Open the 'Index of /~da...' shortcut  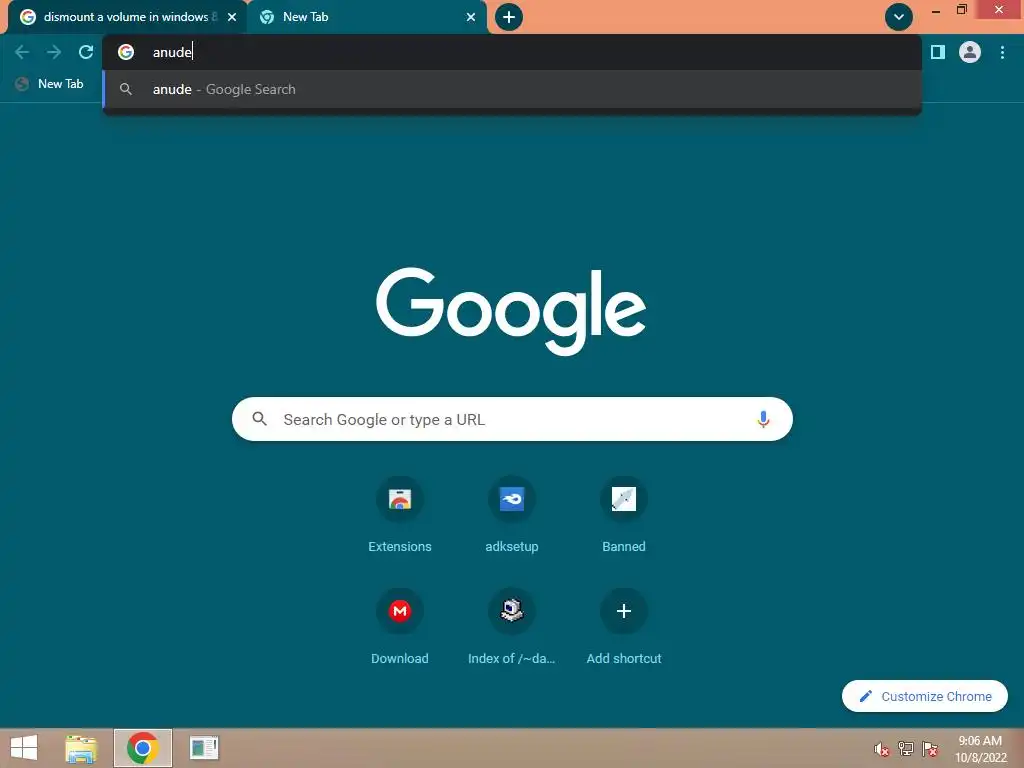click(512, 628)
